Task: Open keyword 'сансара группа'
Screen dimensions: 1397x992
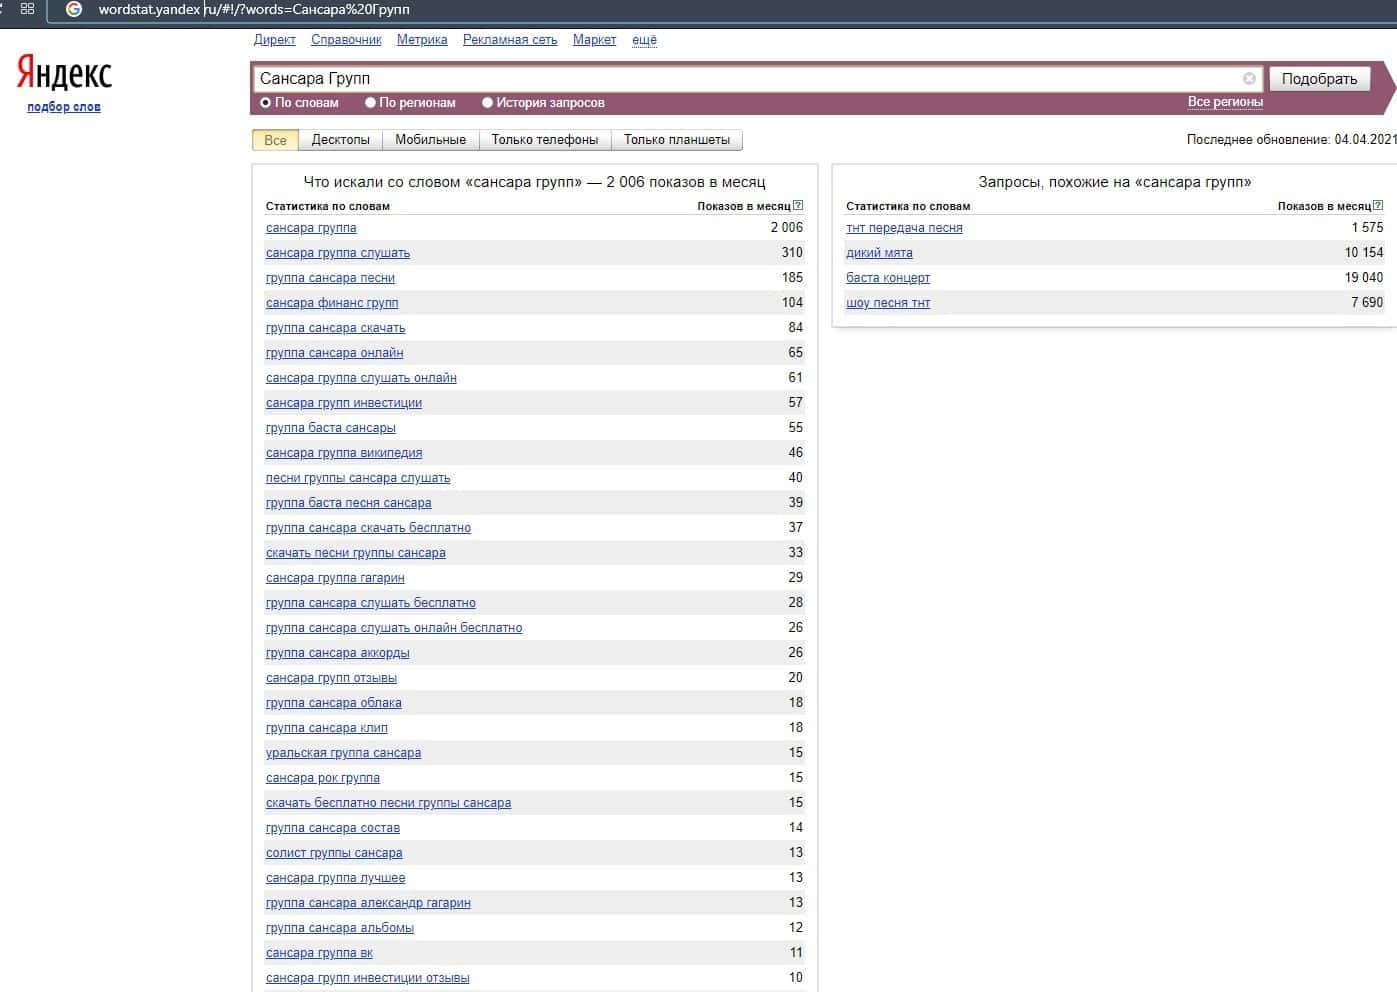Action: [311, 228]
